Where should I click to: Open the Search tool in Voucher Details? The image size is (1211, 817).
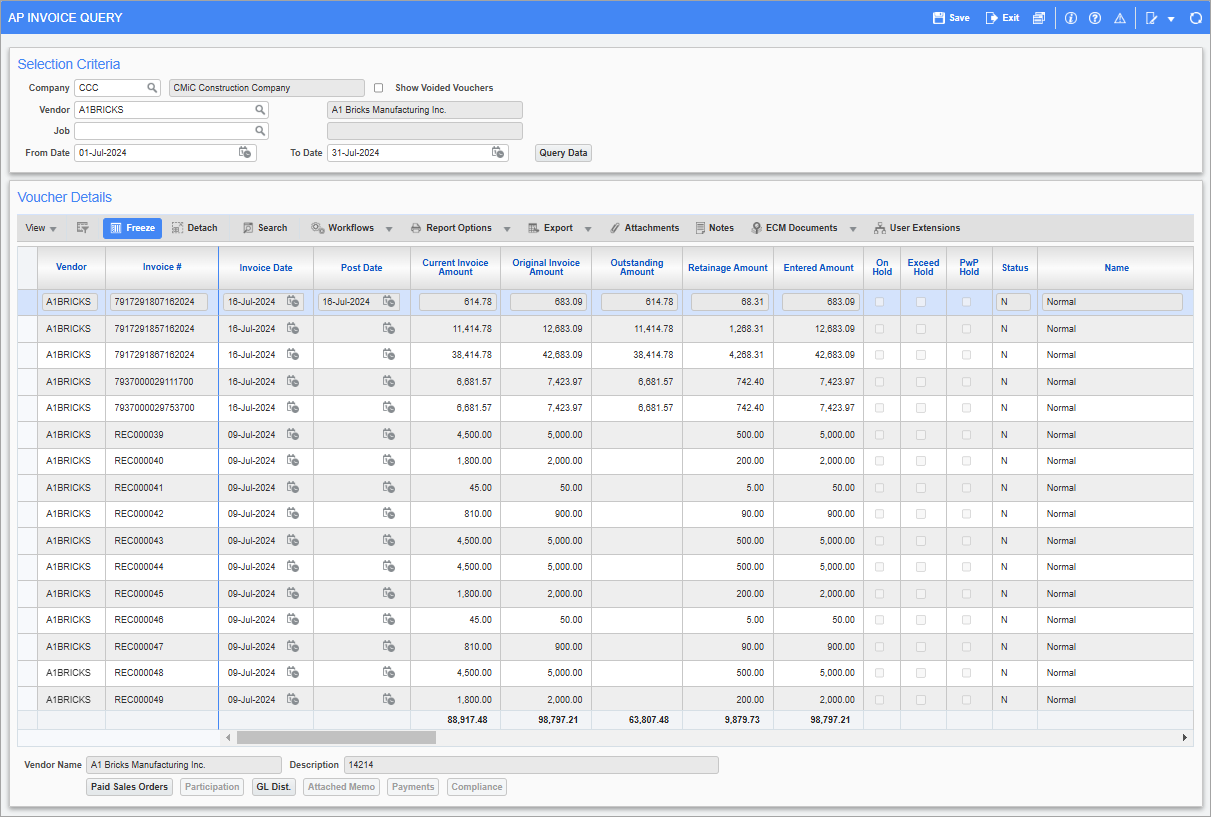(264, 228)
